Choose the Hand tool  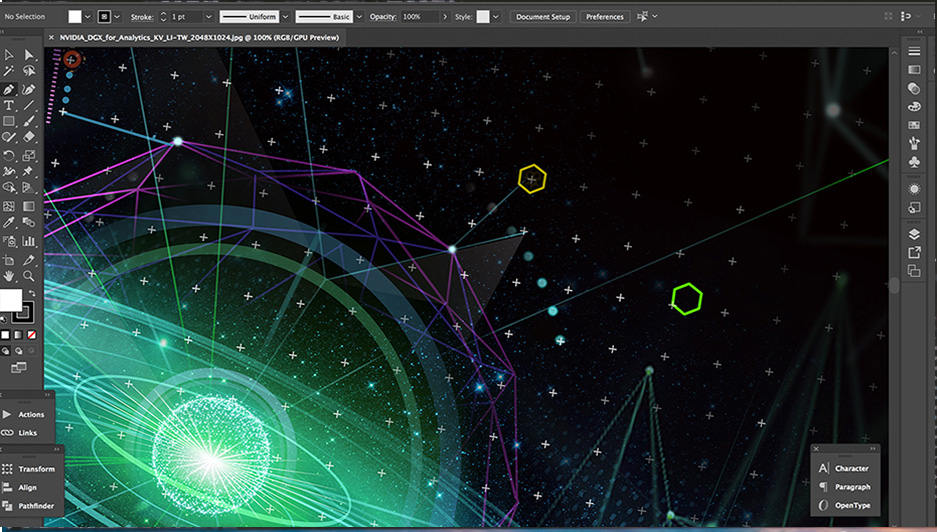coord(9,275)
